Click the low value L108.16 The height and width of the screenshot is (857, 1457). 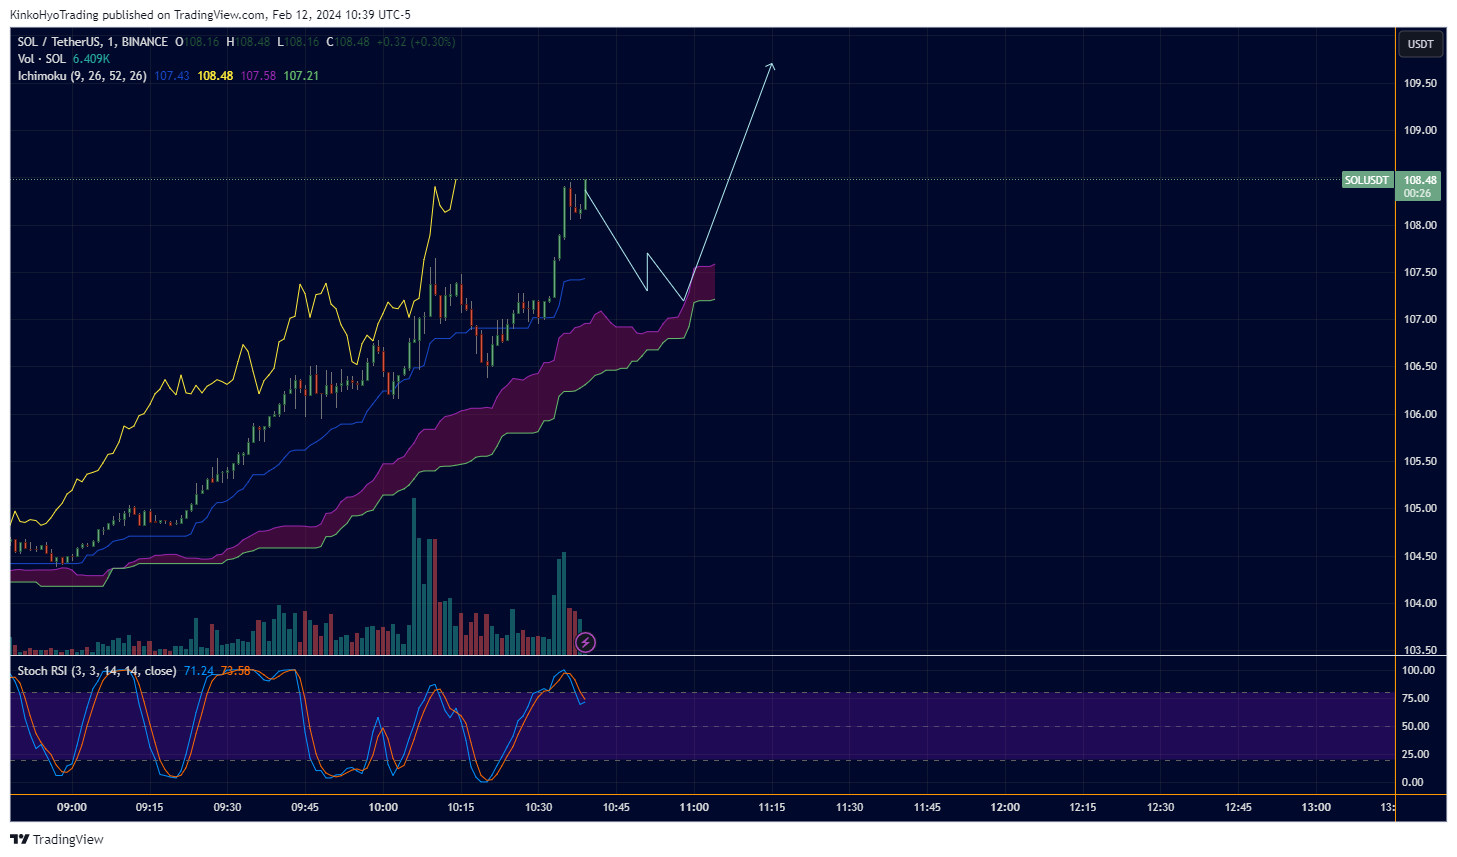point(298,42)
